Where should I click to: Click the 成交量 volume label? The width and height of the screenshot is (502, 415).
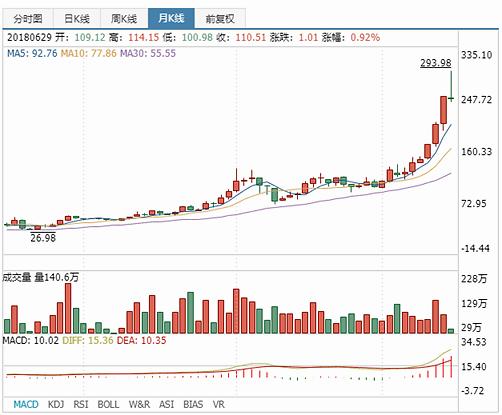pos(17,277)
